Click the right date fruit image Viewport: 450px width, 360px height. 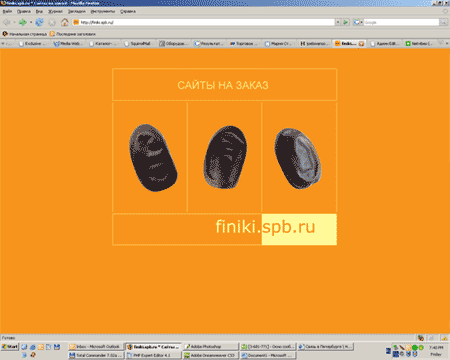[x=298, y=158]
